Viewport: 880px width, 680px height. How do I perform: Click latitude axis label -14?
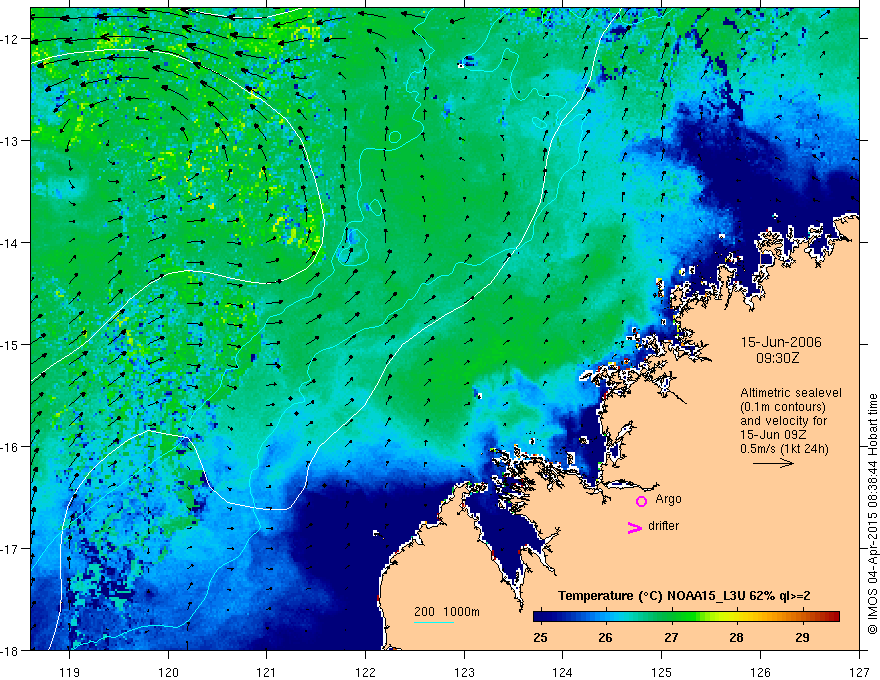point(10,243)
